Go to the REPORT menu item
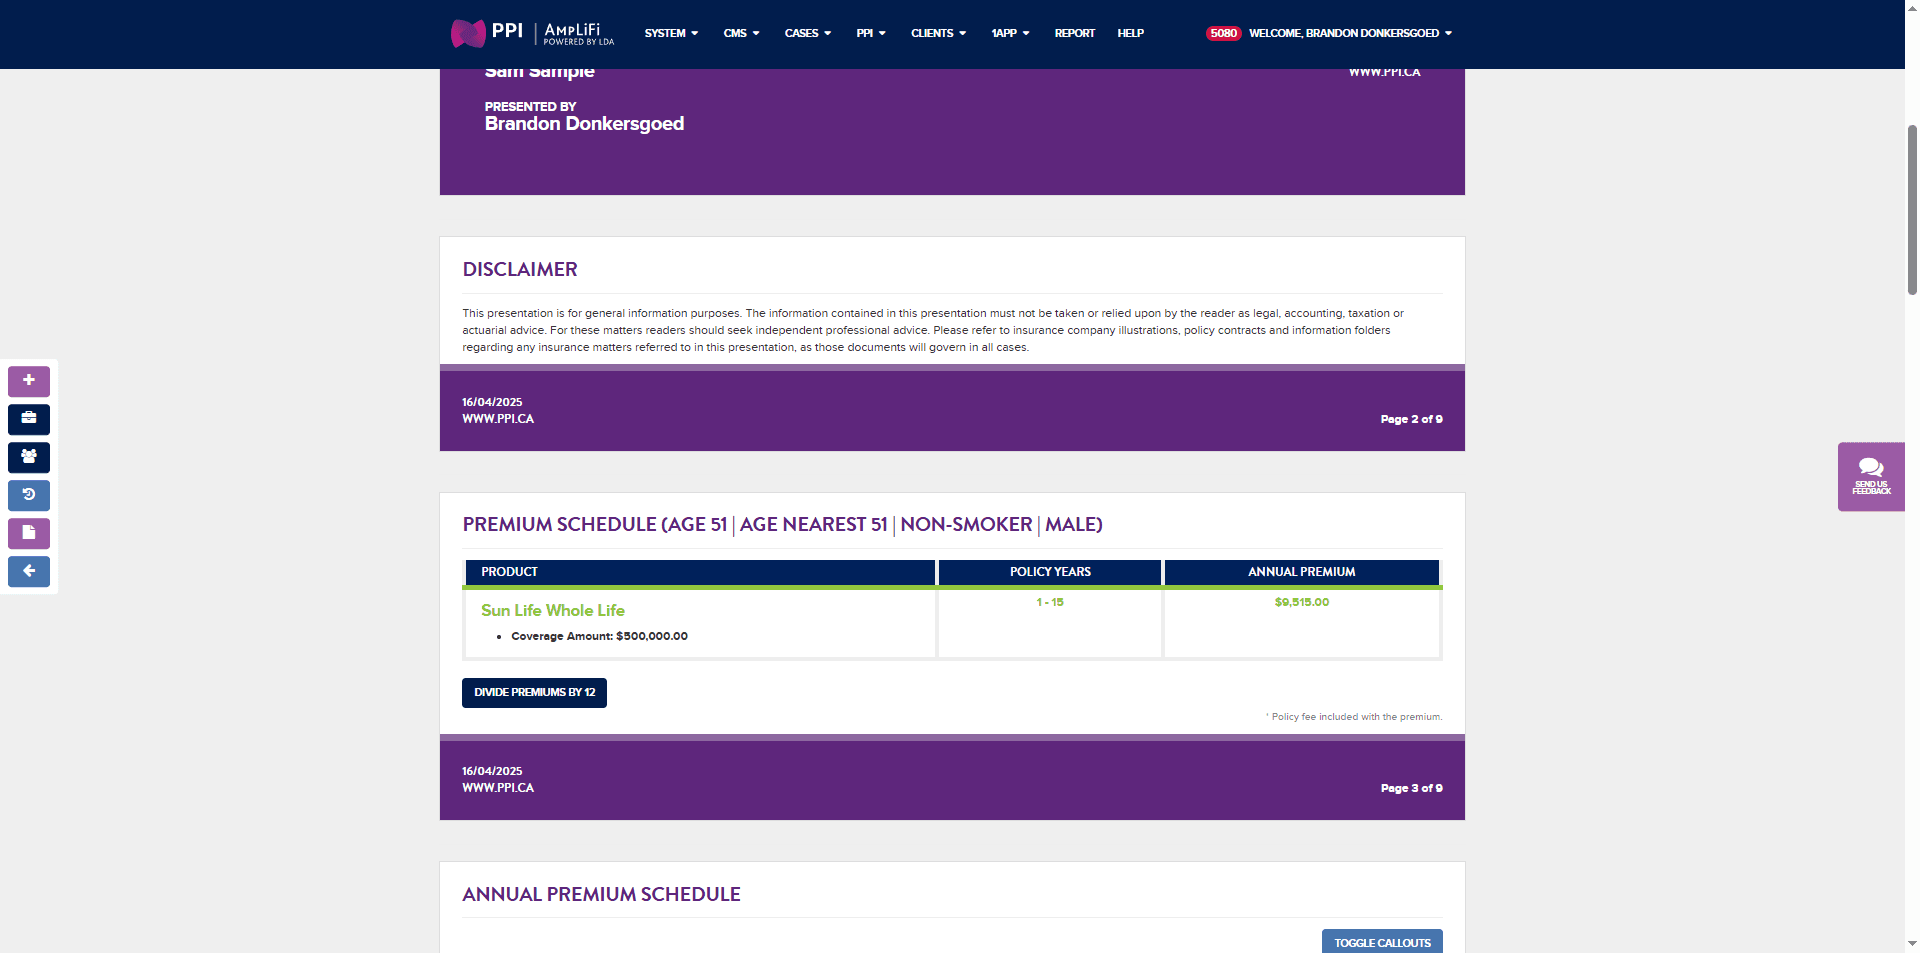The width and height of the screenshot is (1920, 953). point(1074,33)
